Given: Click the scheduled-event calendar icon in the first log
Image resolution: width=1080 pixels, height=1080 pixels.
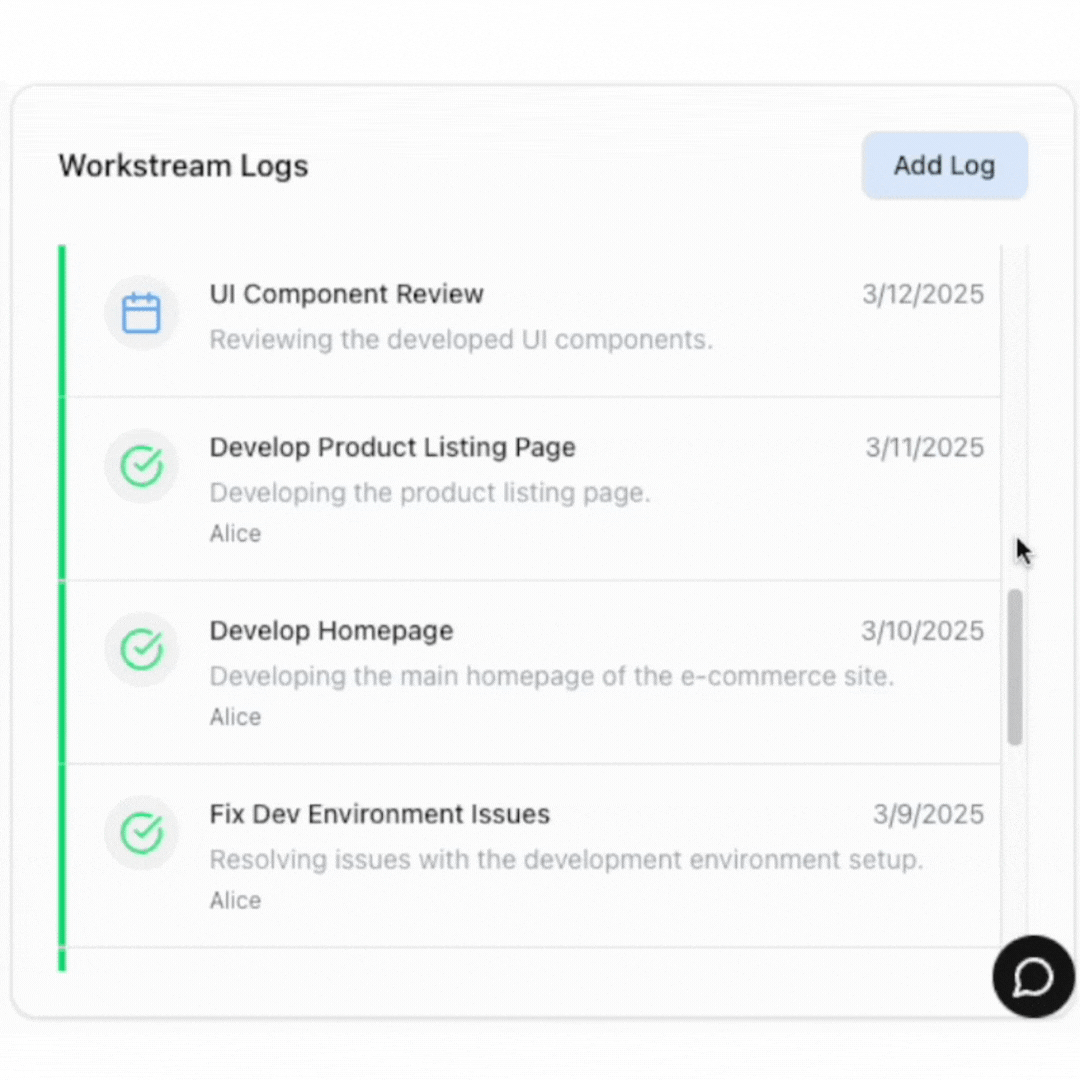Looking at the screenshot, I should [141, 311].
